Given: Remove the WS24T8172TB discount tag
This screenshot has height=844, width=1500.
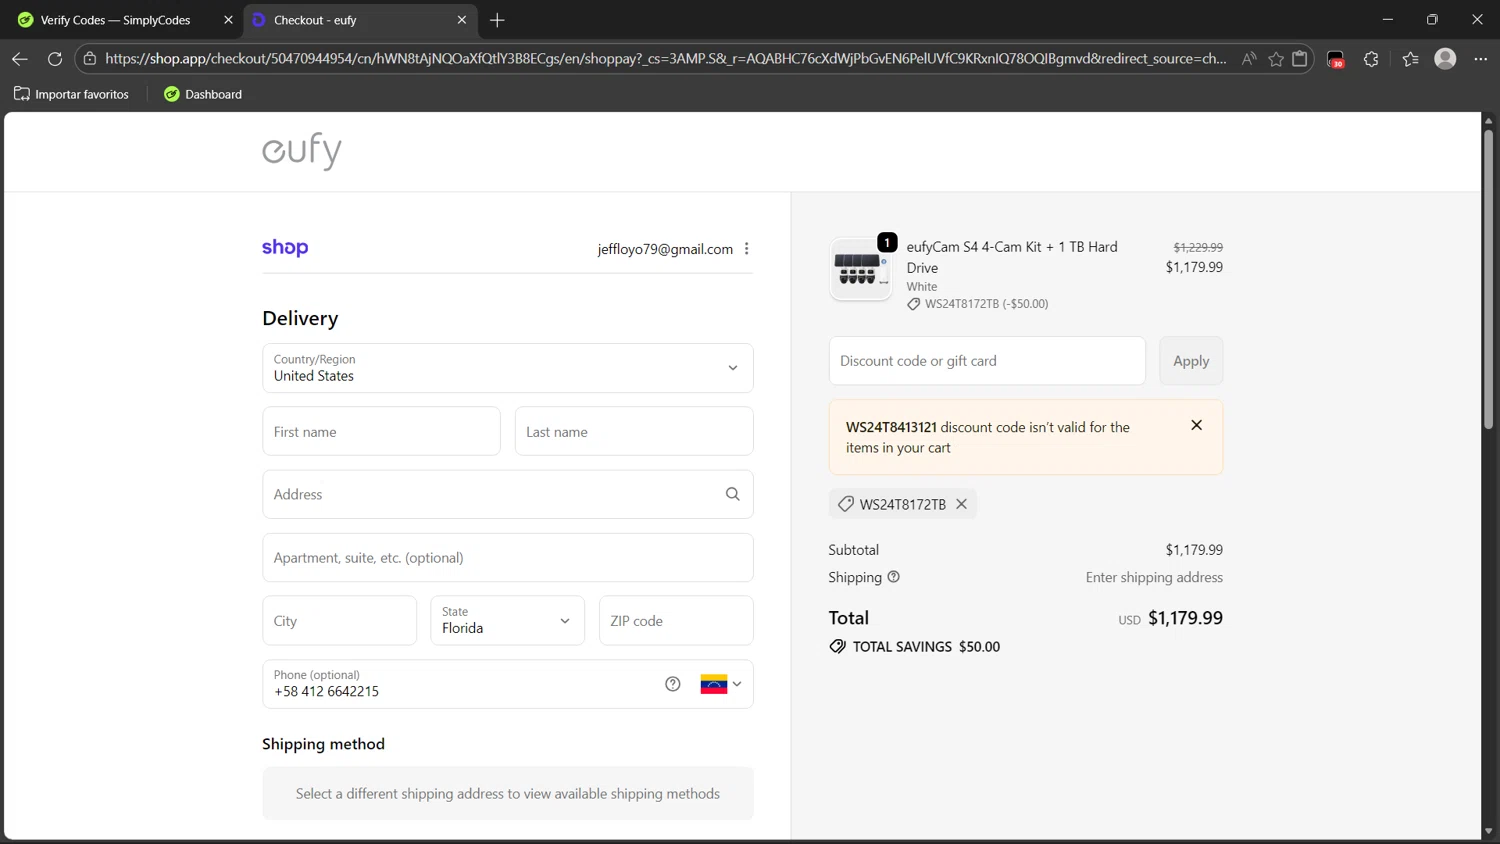Looking at the screenshot, I should 961,504.
